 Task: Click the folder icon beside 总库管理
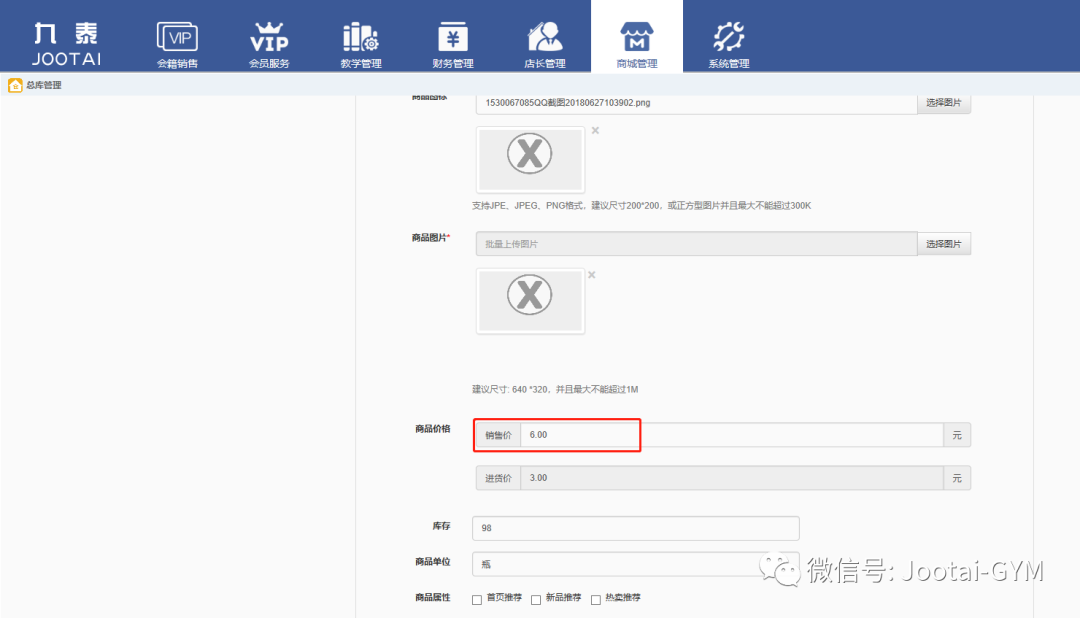[x=15, y=85]
